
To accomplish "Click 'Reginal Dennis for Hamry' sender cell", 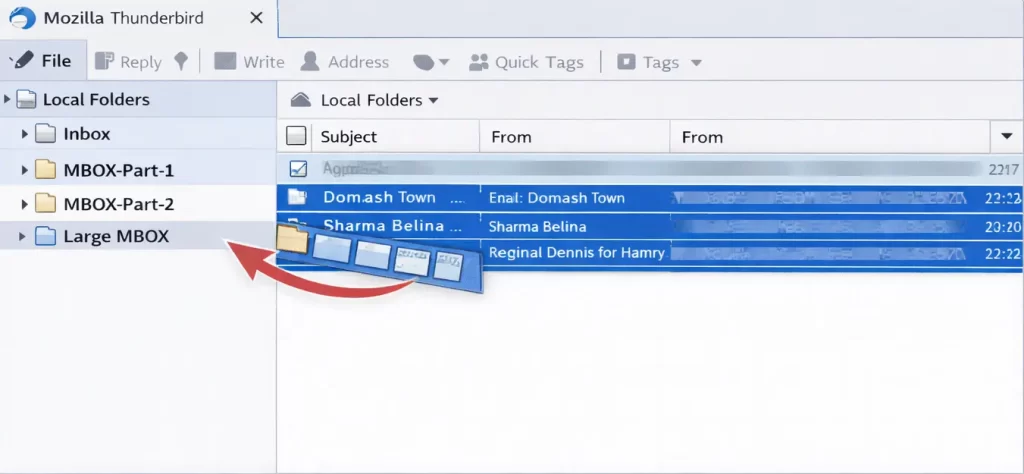I will click(x=577, y=253).
